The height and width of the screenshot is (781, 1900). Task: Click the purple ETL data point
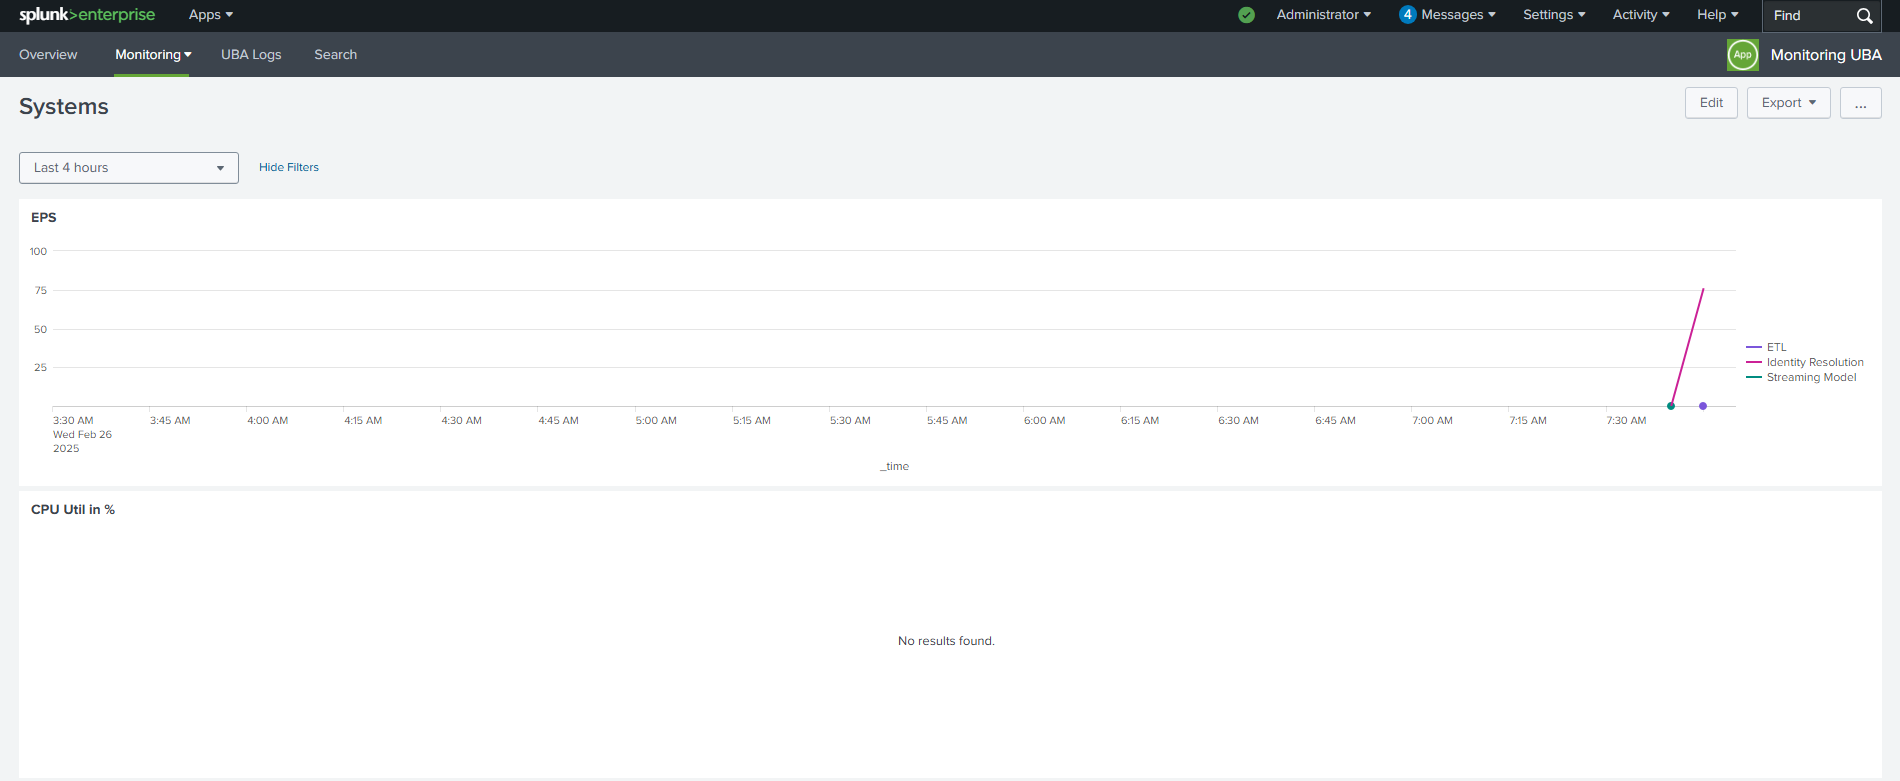point(1703,406)
